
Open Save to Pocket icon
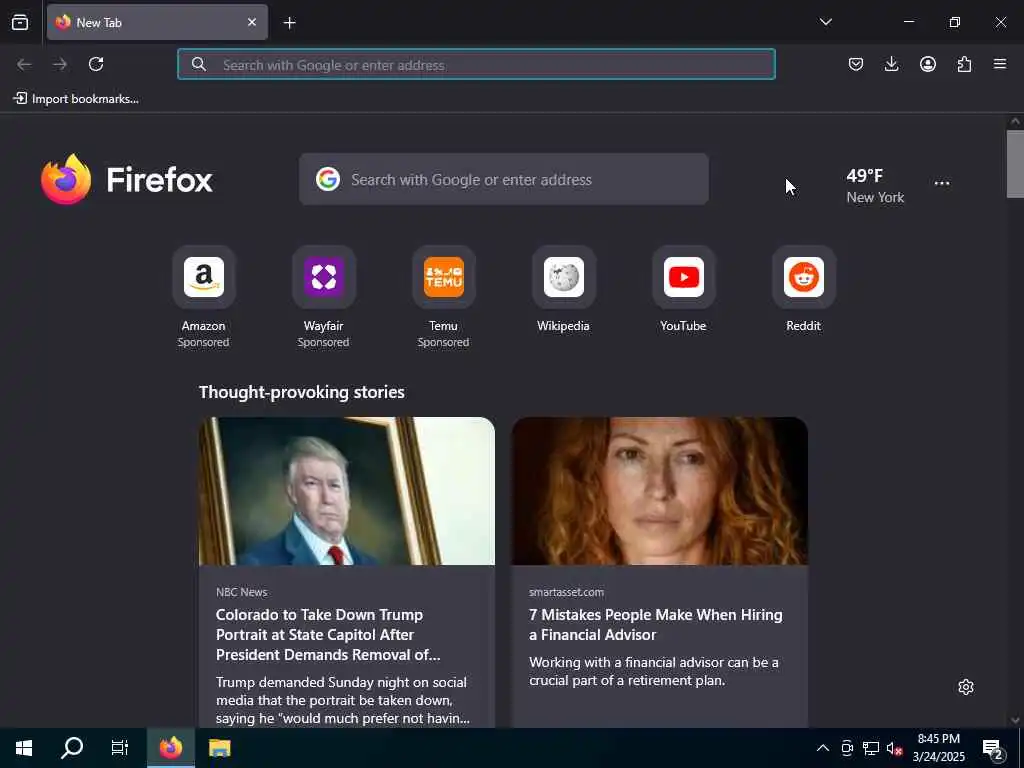856,64
